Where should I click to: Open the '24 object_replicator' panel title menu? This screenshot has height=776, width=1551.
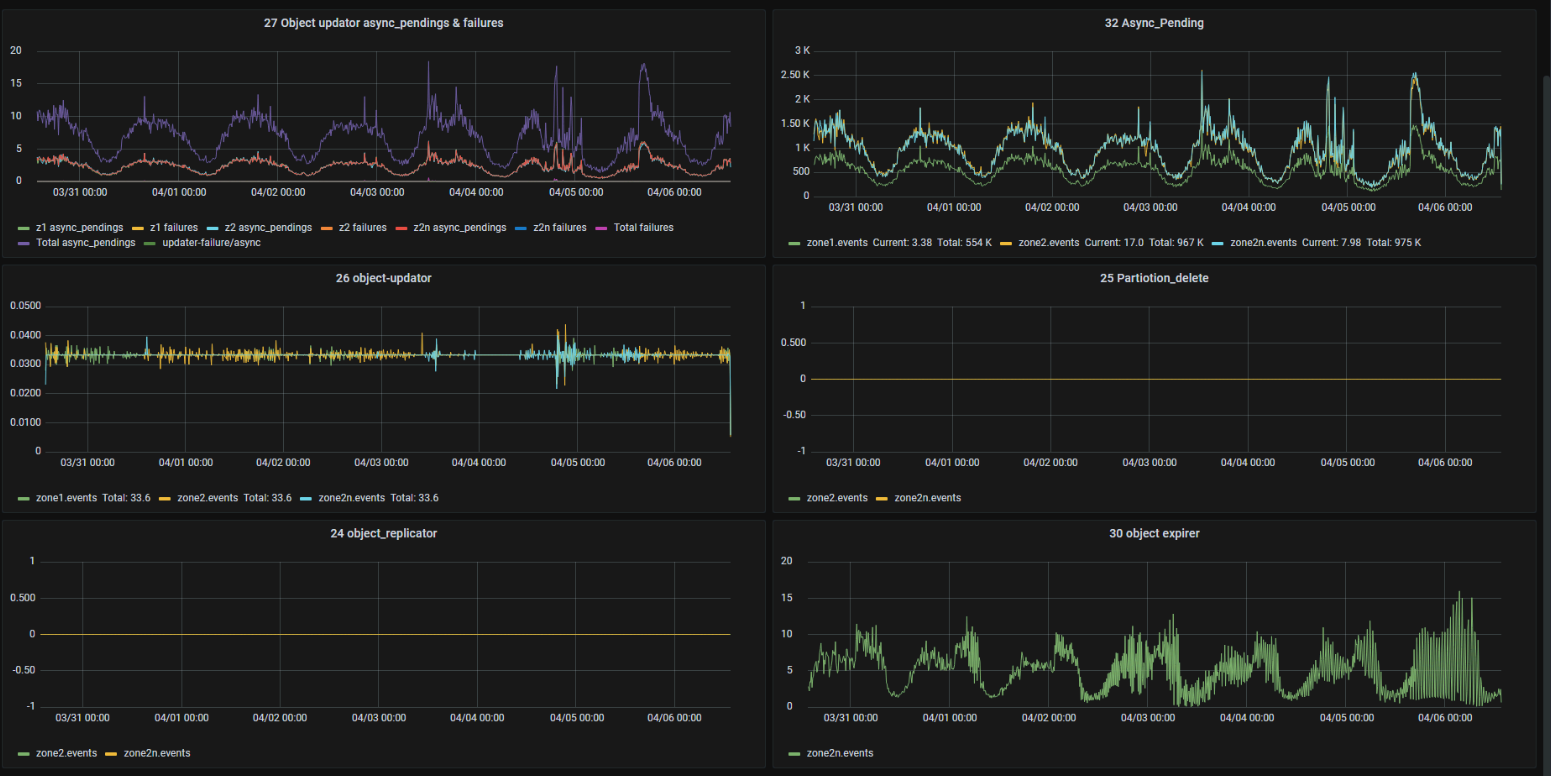[383, 533]
